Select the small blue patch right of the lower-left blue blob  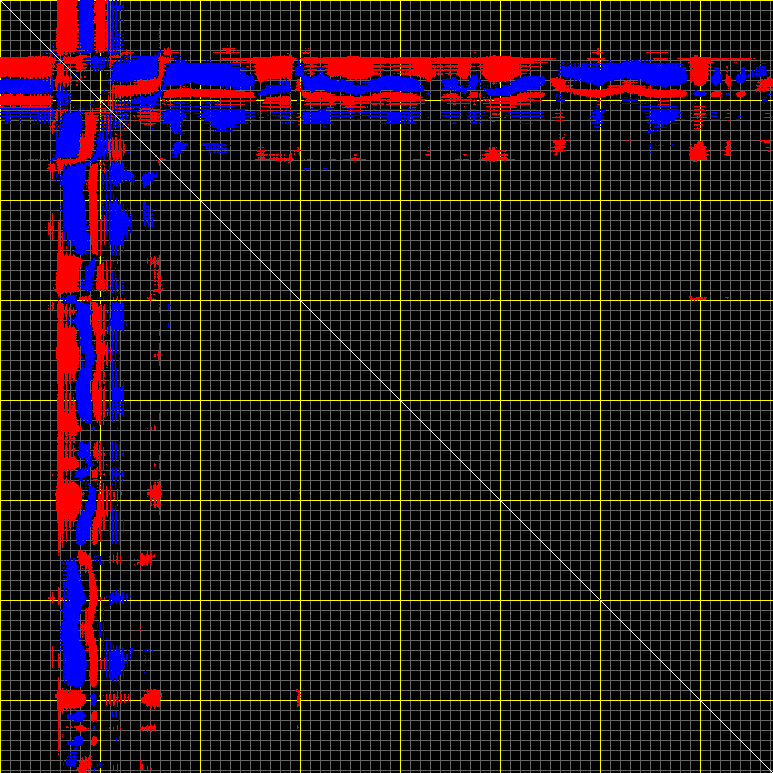[x=118, y=660]
